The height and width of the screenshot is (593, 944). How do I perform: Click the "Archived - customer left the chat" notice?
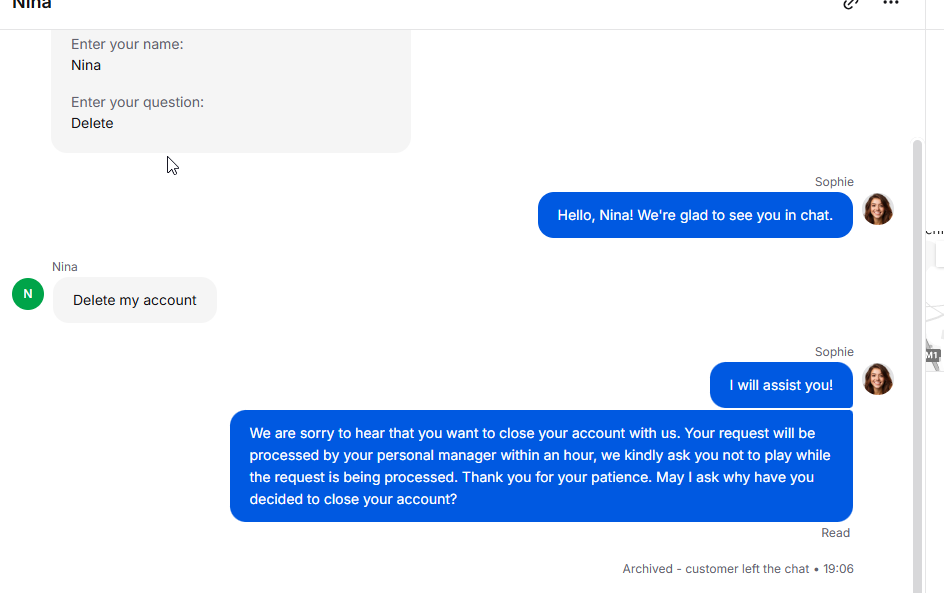coord(716,569)
